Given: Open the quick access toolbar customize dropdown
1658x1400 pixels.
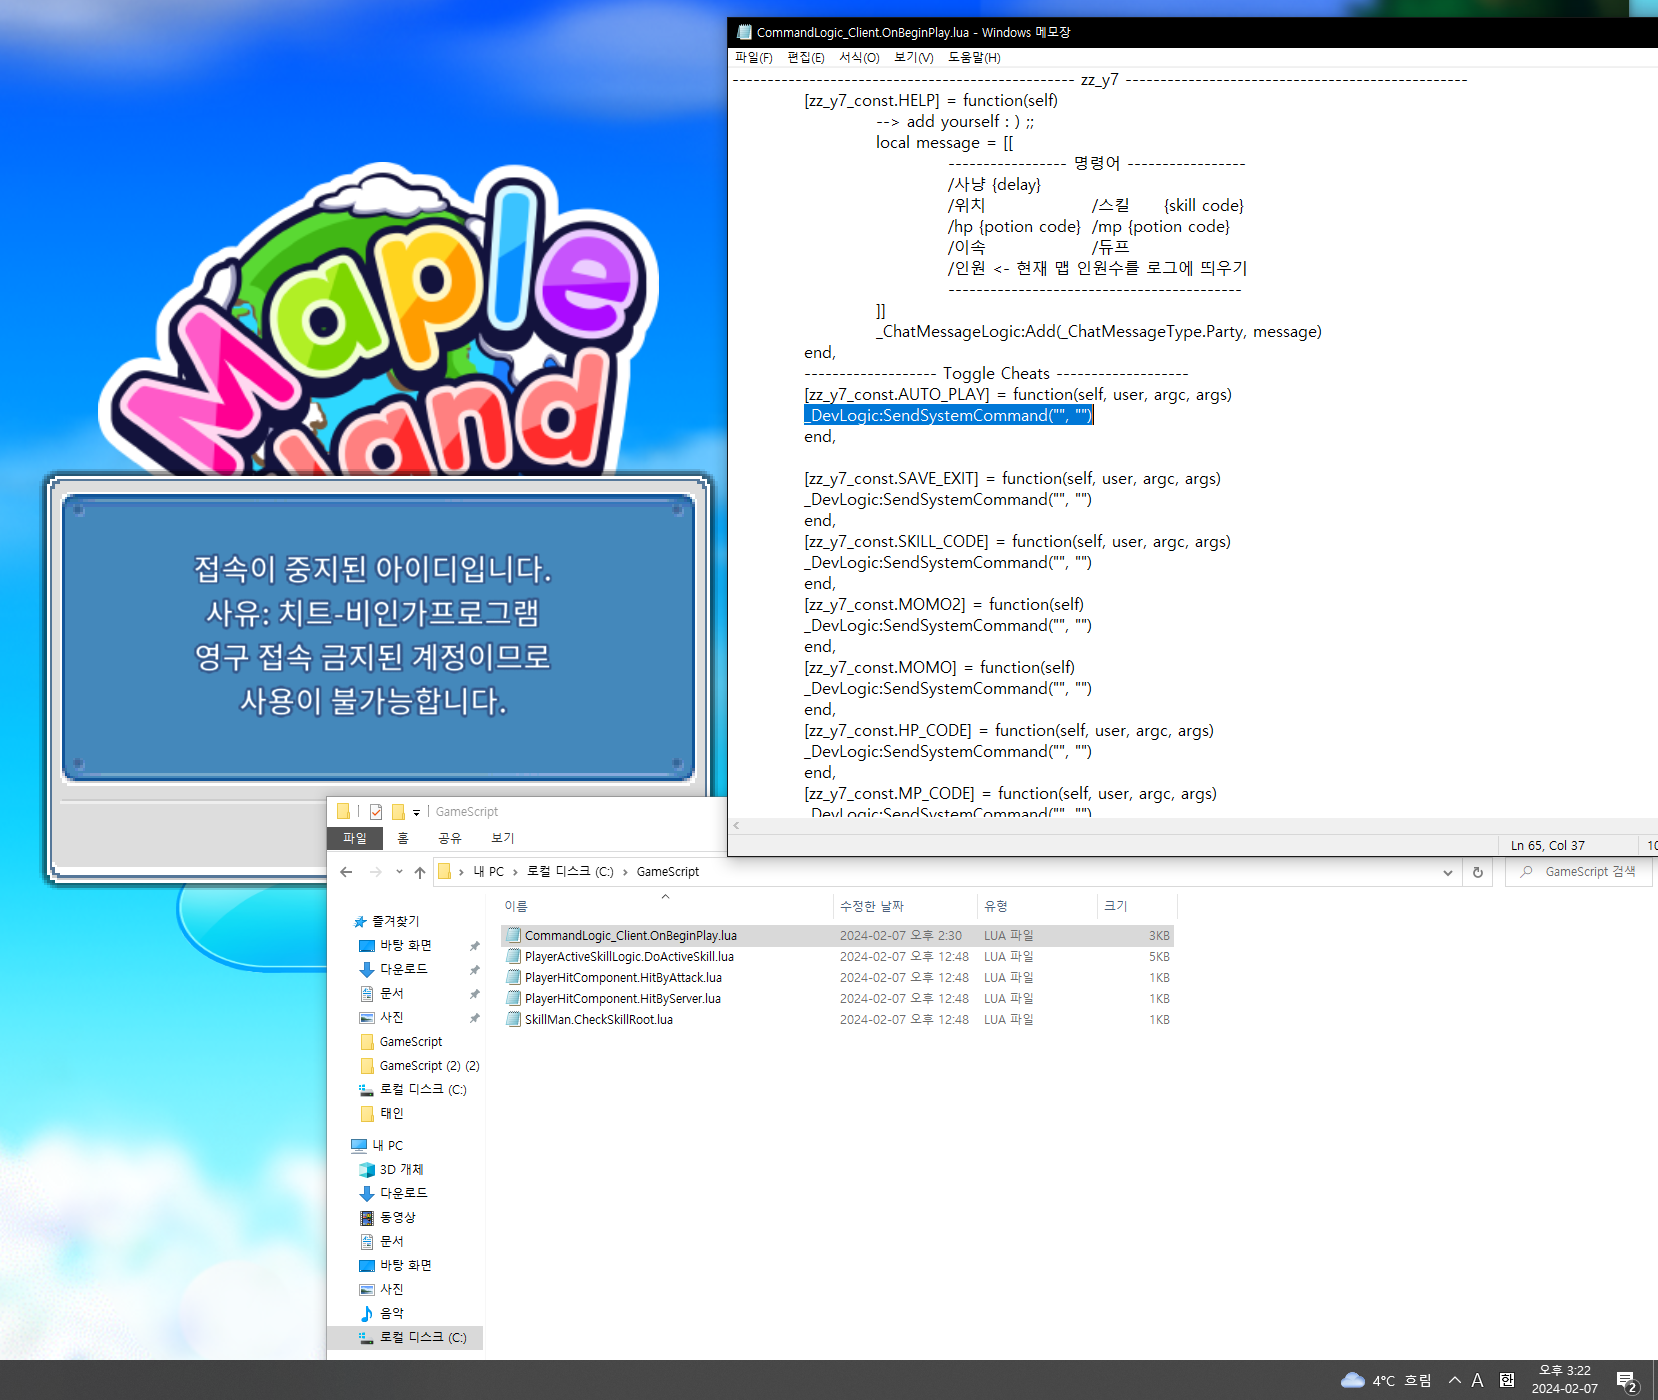Looking at the screenshot, I should (x=416, y=812).
